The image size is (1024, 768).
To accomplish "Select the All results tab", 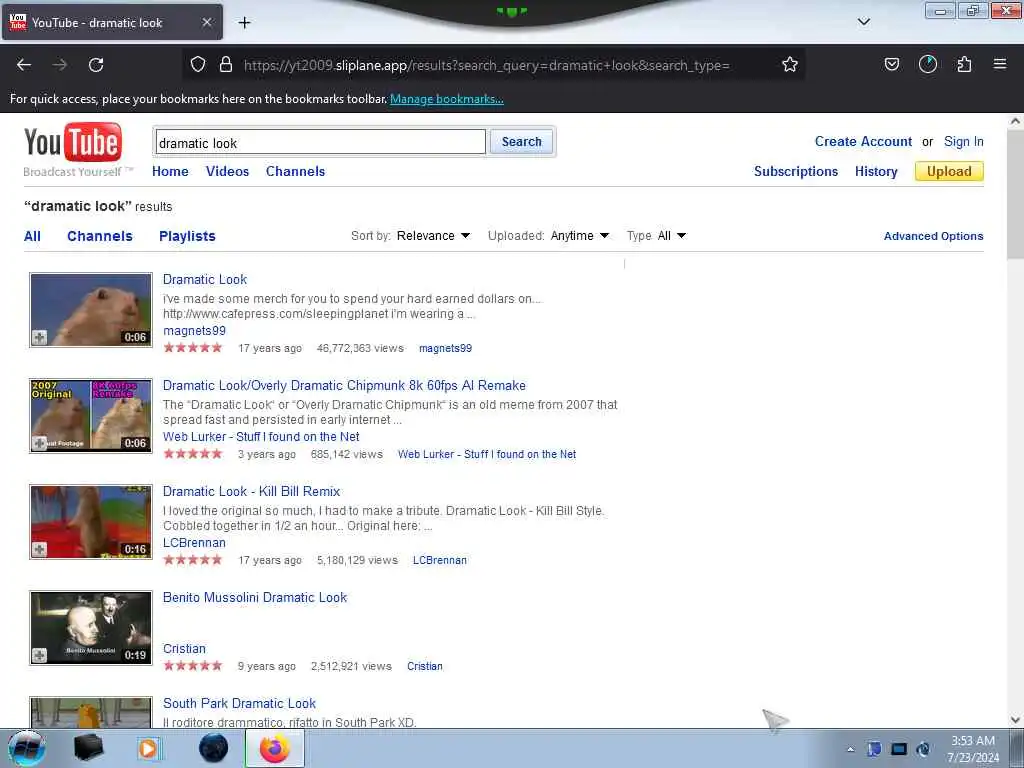I will [32, 236].
